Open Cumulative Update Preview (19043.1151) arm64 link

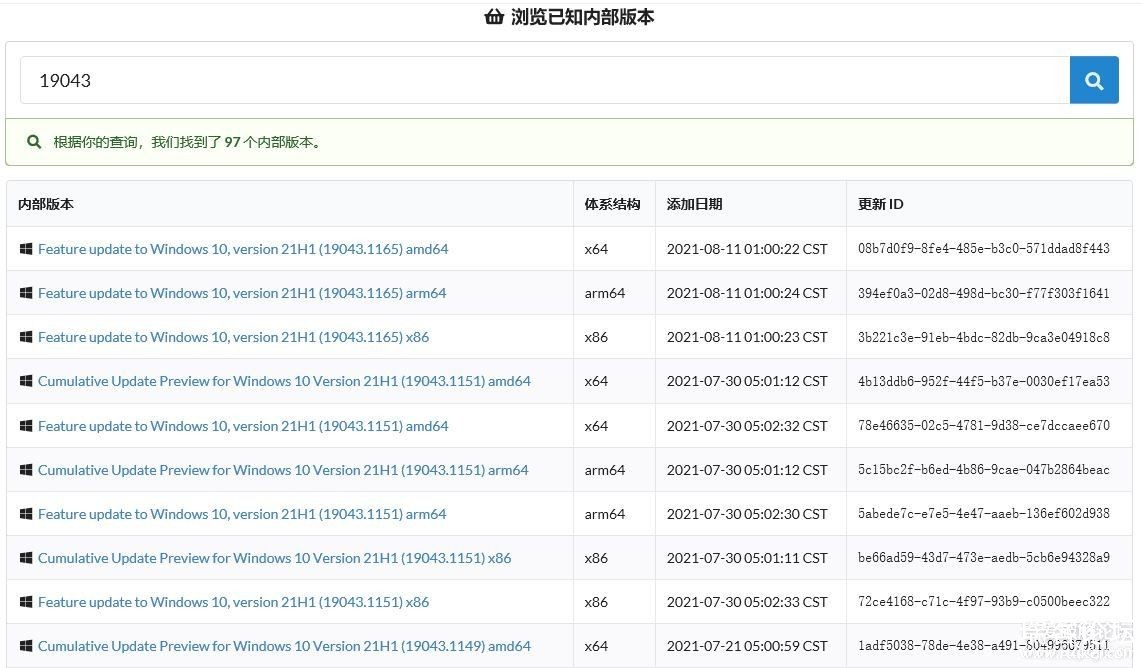(x=283, y=470)
